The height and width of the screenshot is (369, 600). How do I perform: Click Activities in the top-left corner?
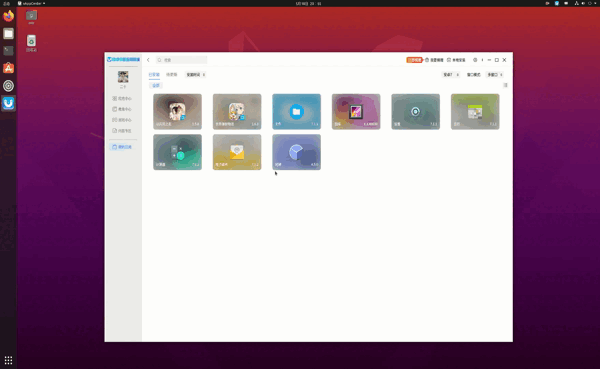7,3
